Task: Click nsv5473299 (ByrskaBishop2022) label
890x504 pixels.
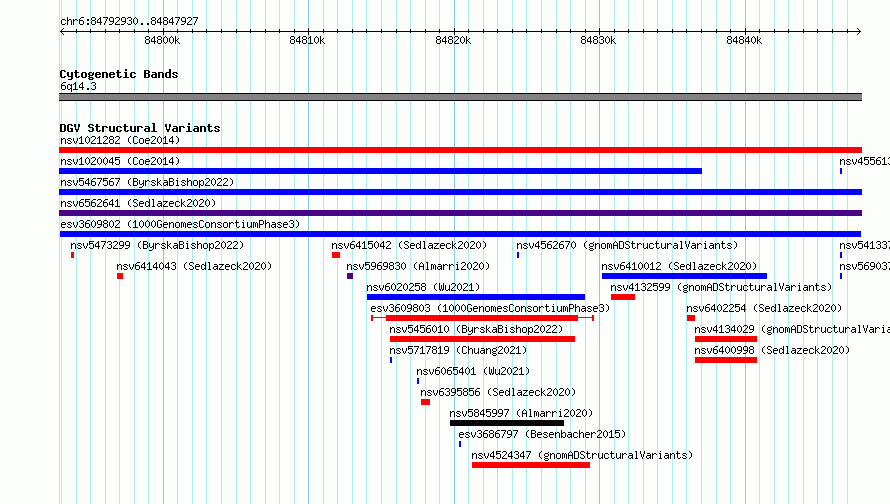Action: (x=157, y=245)
